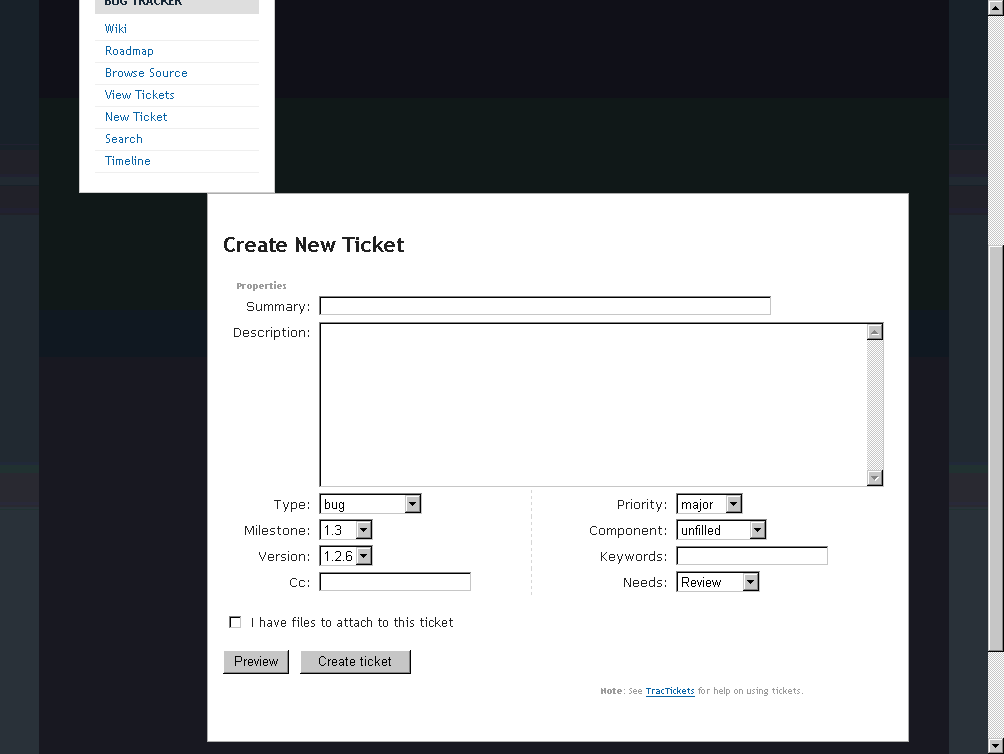This screenshot has height=754, width=1004.
Task: Expand the Component dropdown
Action: pyautogui.click(x=721, y=531)
